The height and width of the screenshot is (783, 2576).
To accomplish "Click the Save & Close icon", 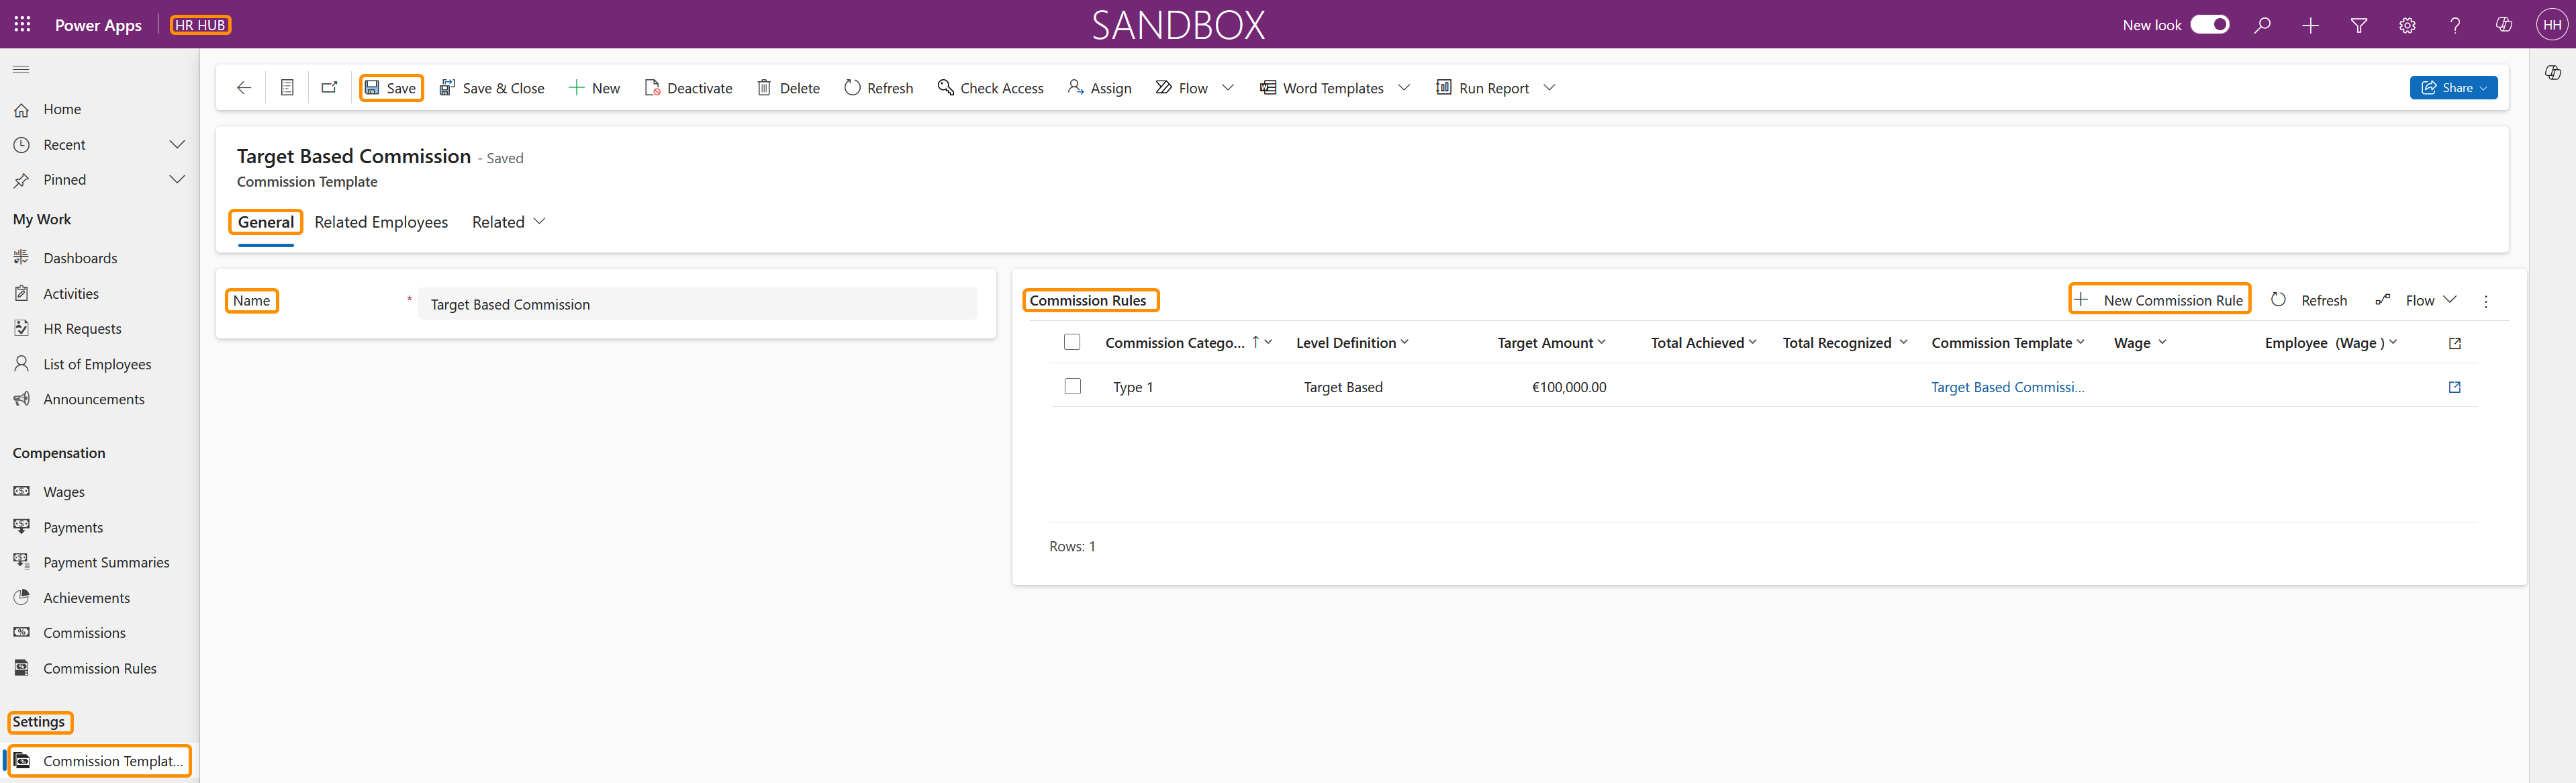I will click(447, 88).
